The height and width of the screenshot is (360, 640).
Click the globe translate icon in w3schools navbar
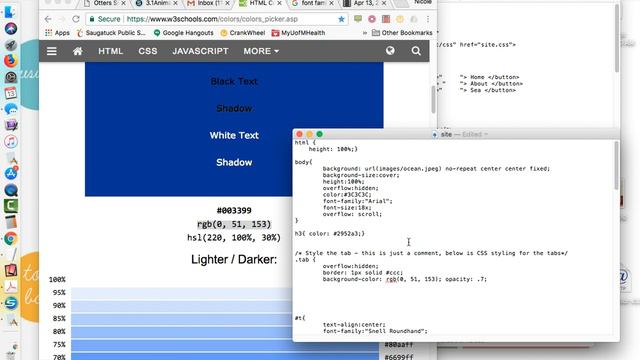pyautogui.click(x=390, y=51)
